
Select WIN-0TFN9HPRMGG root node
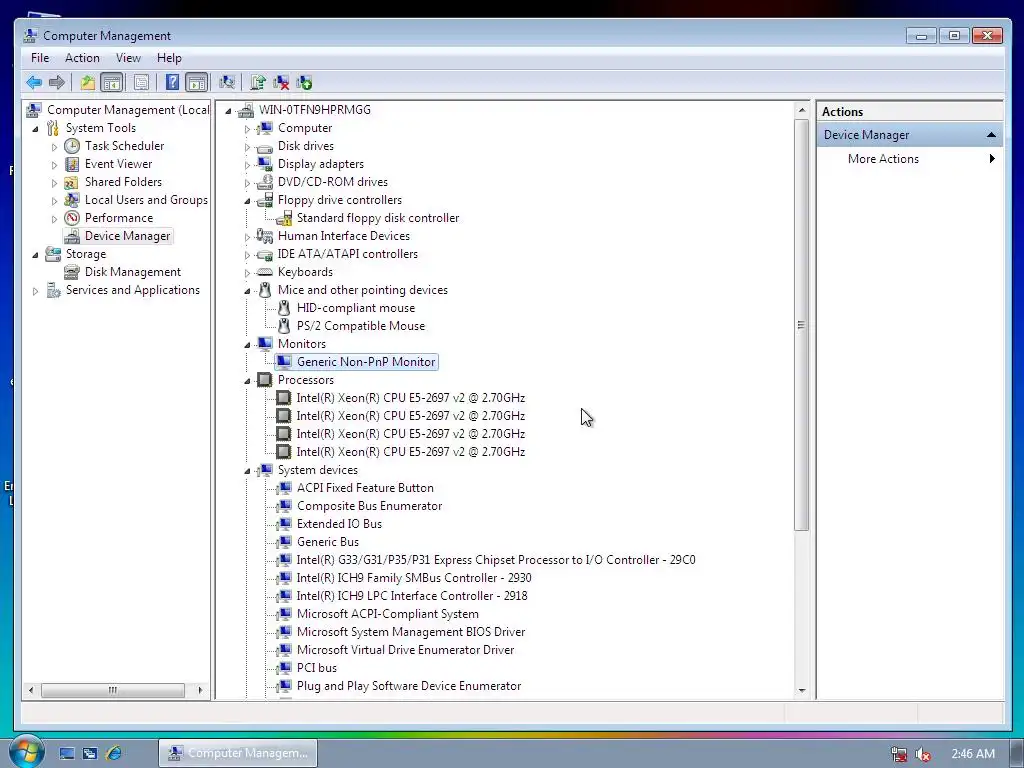[x=314, y=110]
